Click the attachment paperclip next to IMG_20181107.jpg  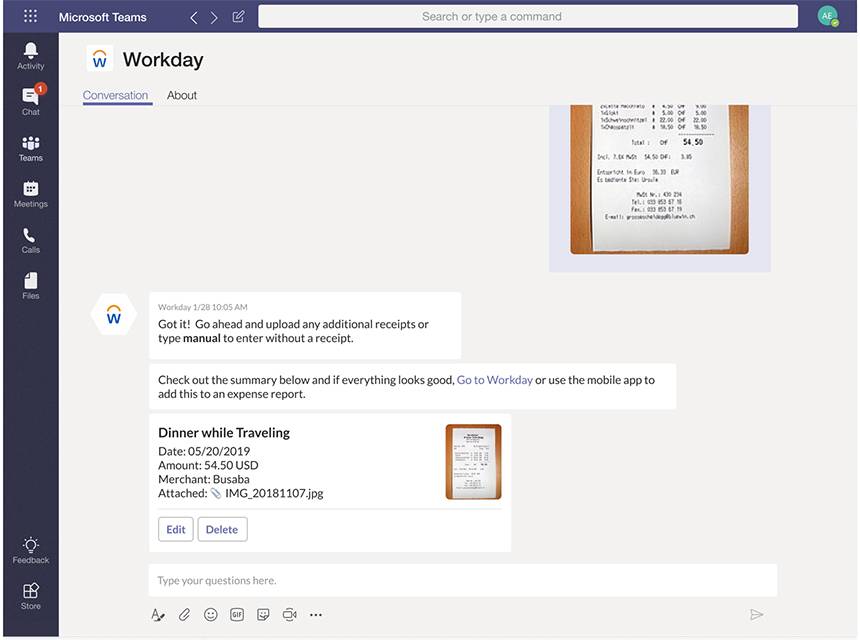point(216,494)
